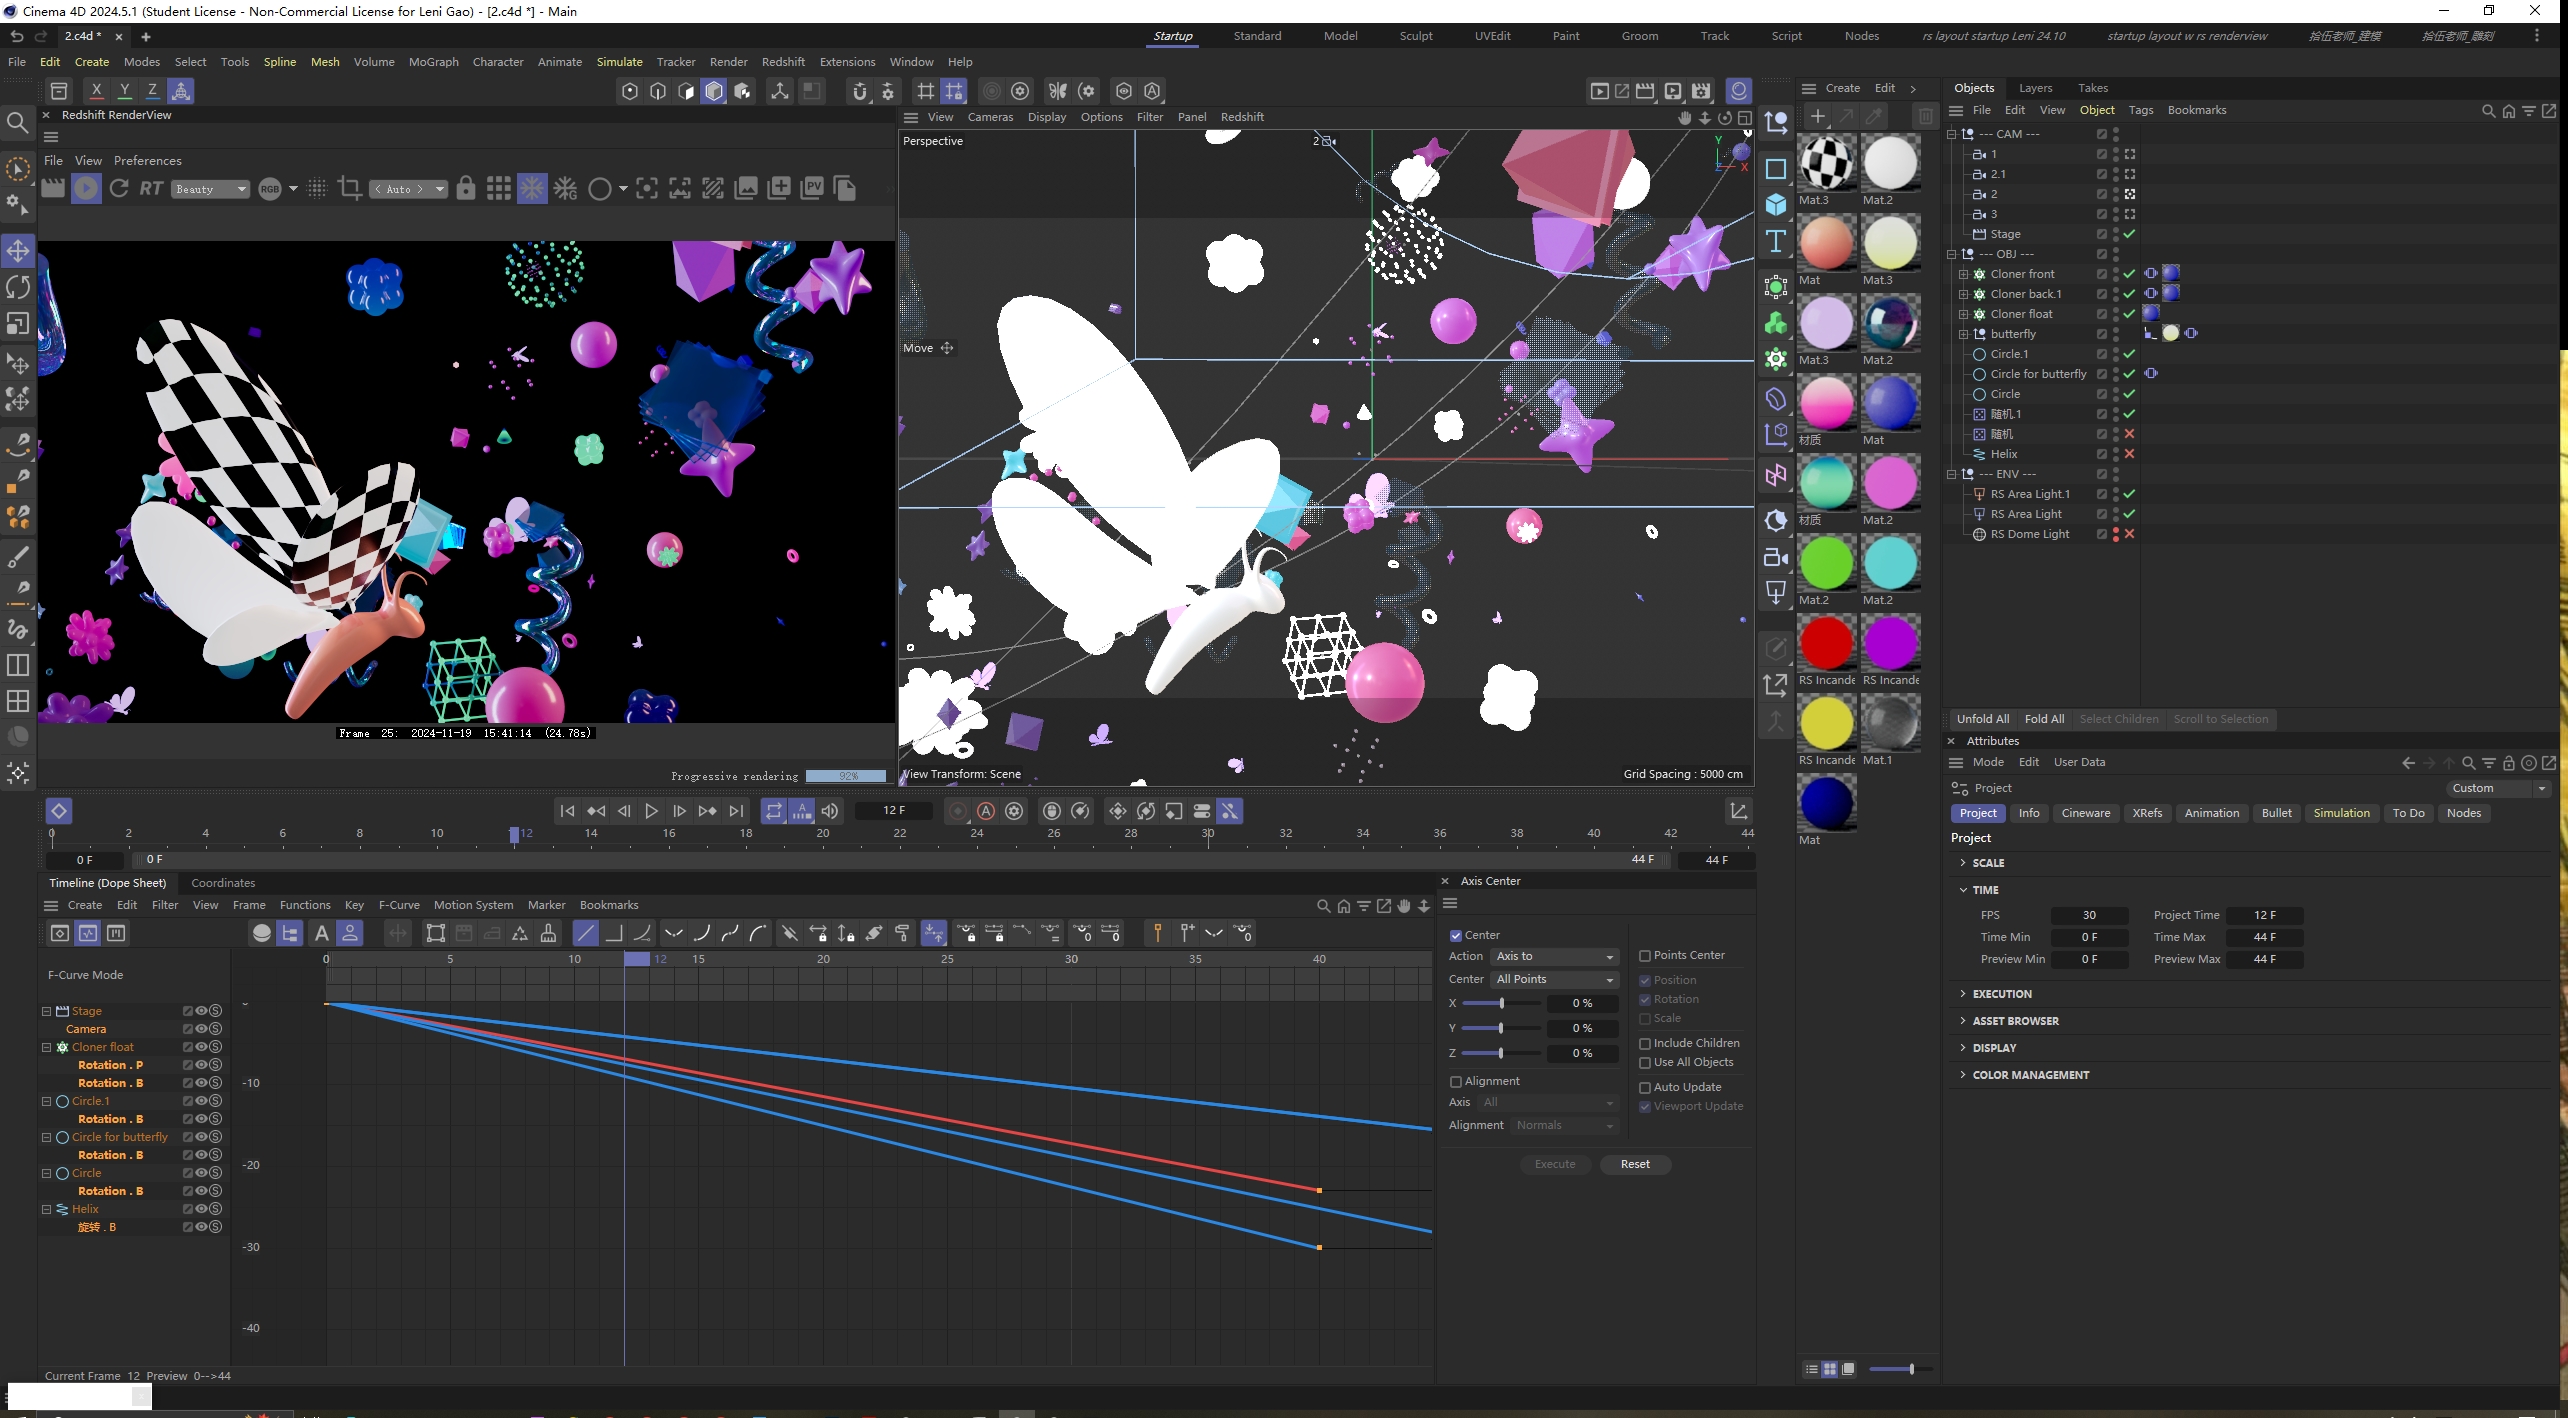Screen dimensions: 2568x1418
Task: Select the Move tool in left toolbar
Action: pyautogui.click(x=18, y=250)
